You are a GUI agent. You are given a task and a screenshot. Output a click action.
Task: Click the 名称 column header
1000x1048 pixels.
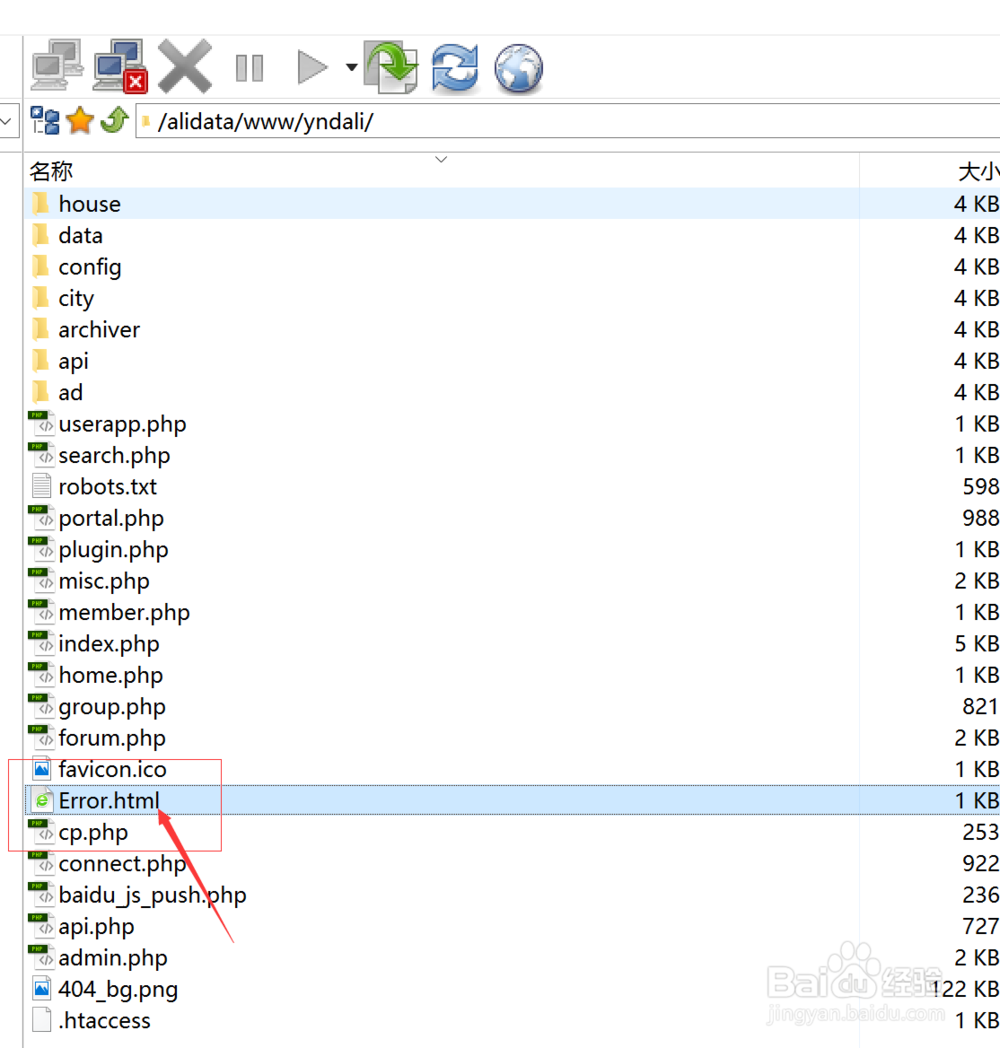pos(51,171)
